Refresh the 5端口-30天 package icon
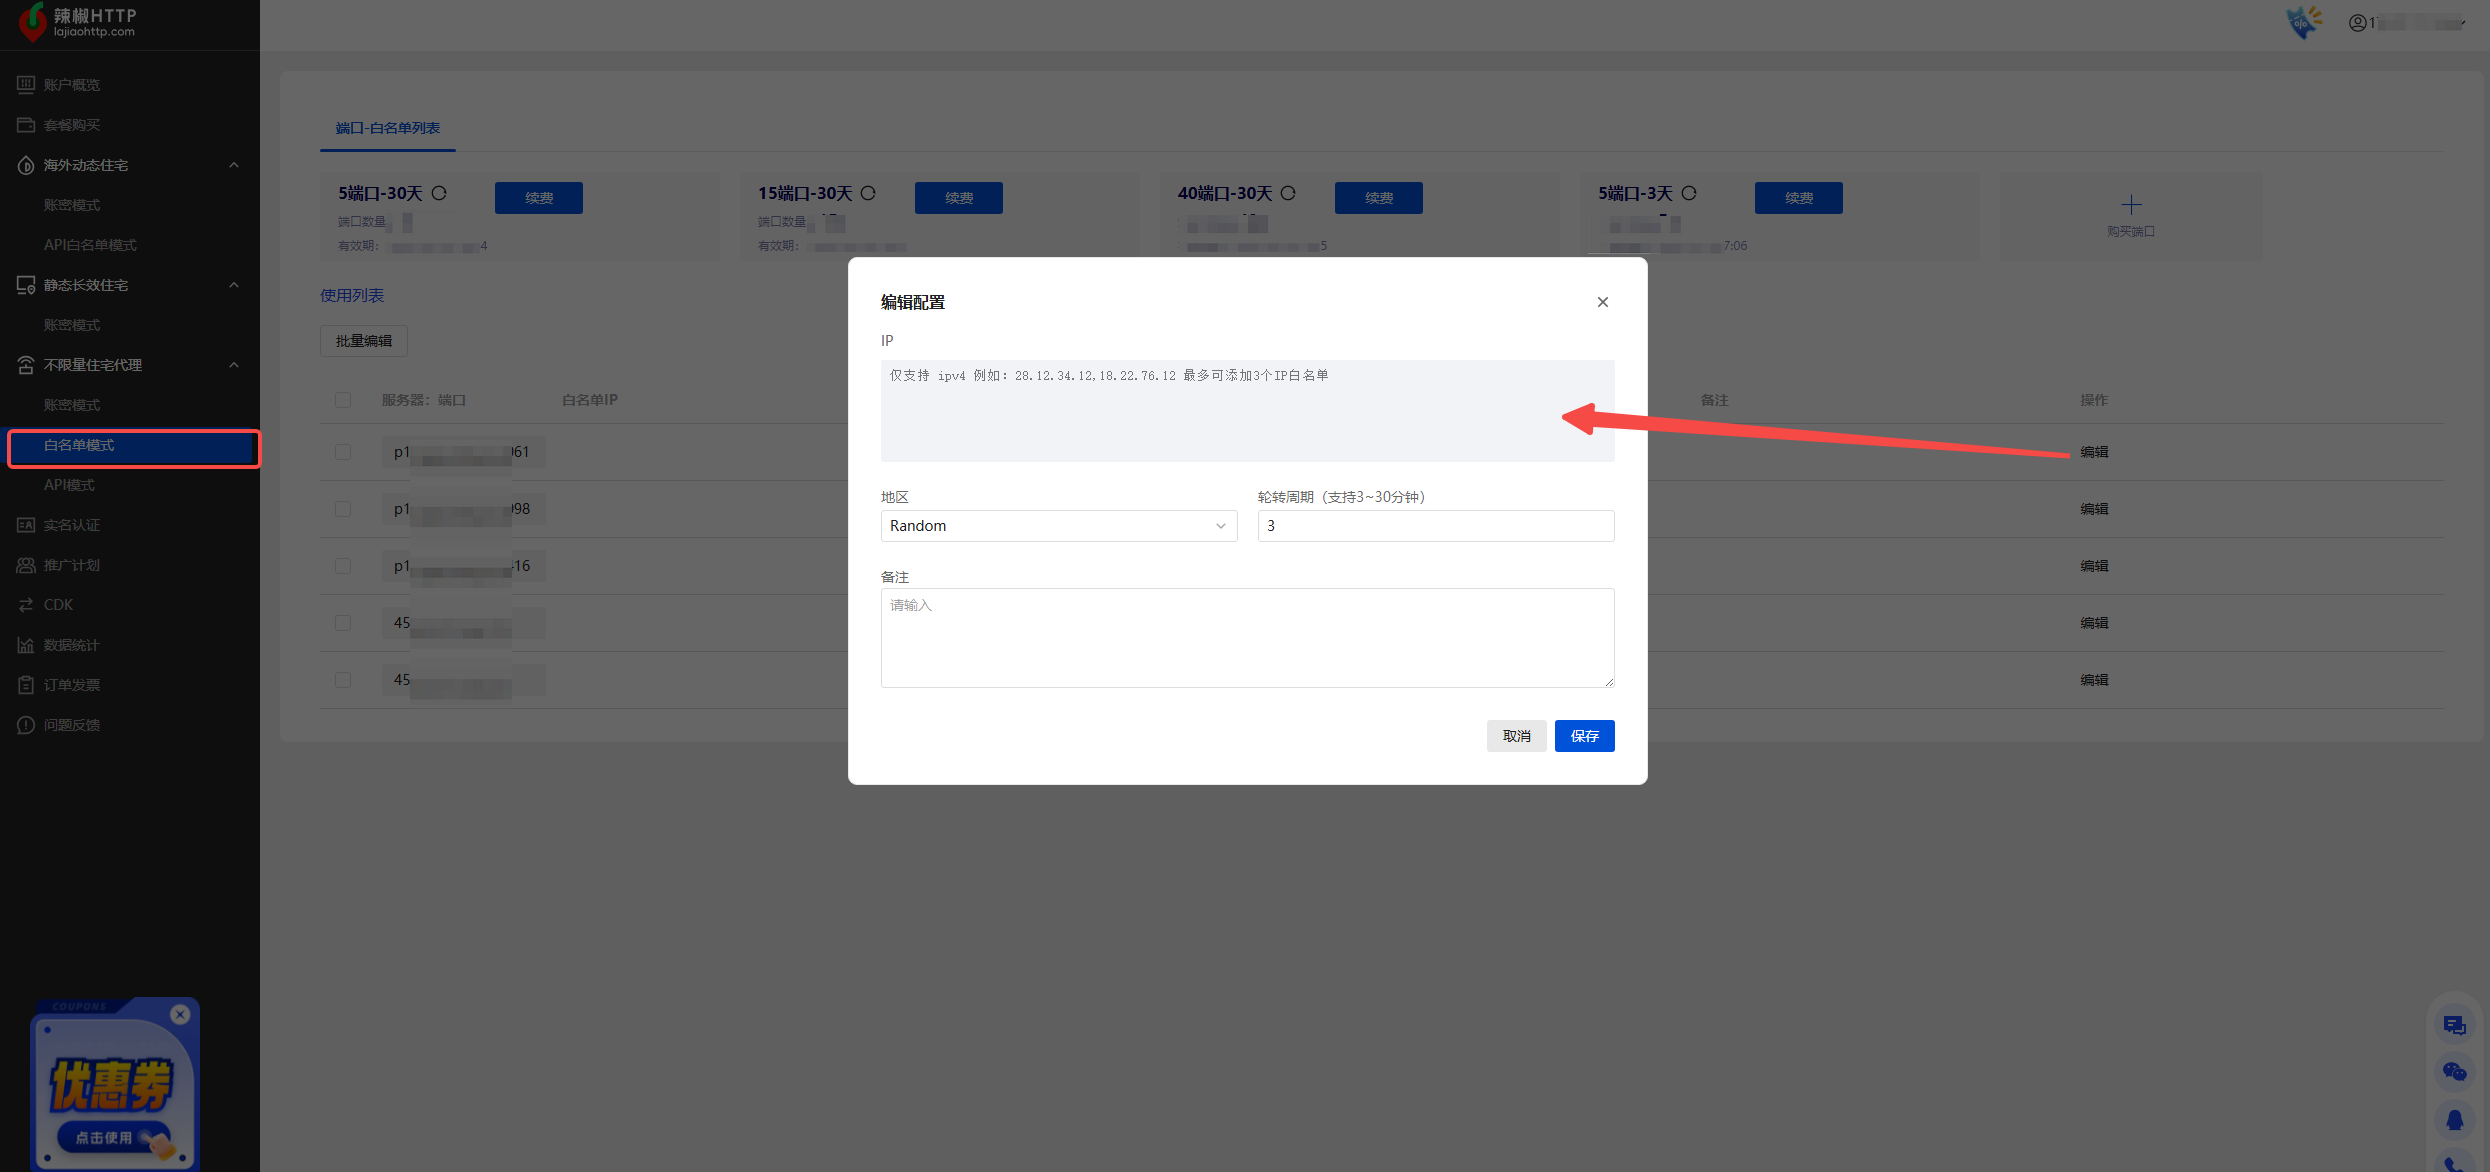2490x1172 pixels. [439, 193]
